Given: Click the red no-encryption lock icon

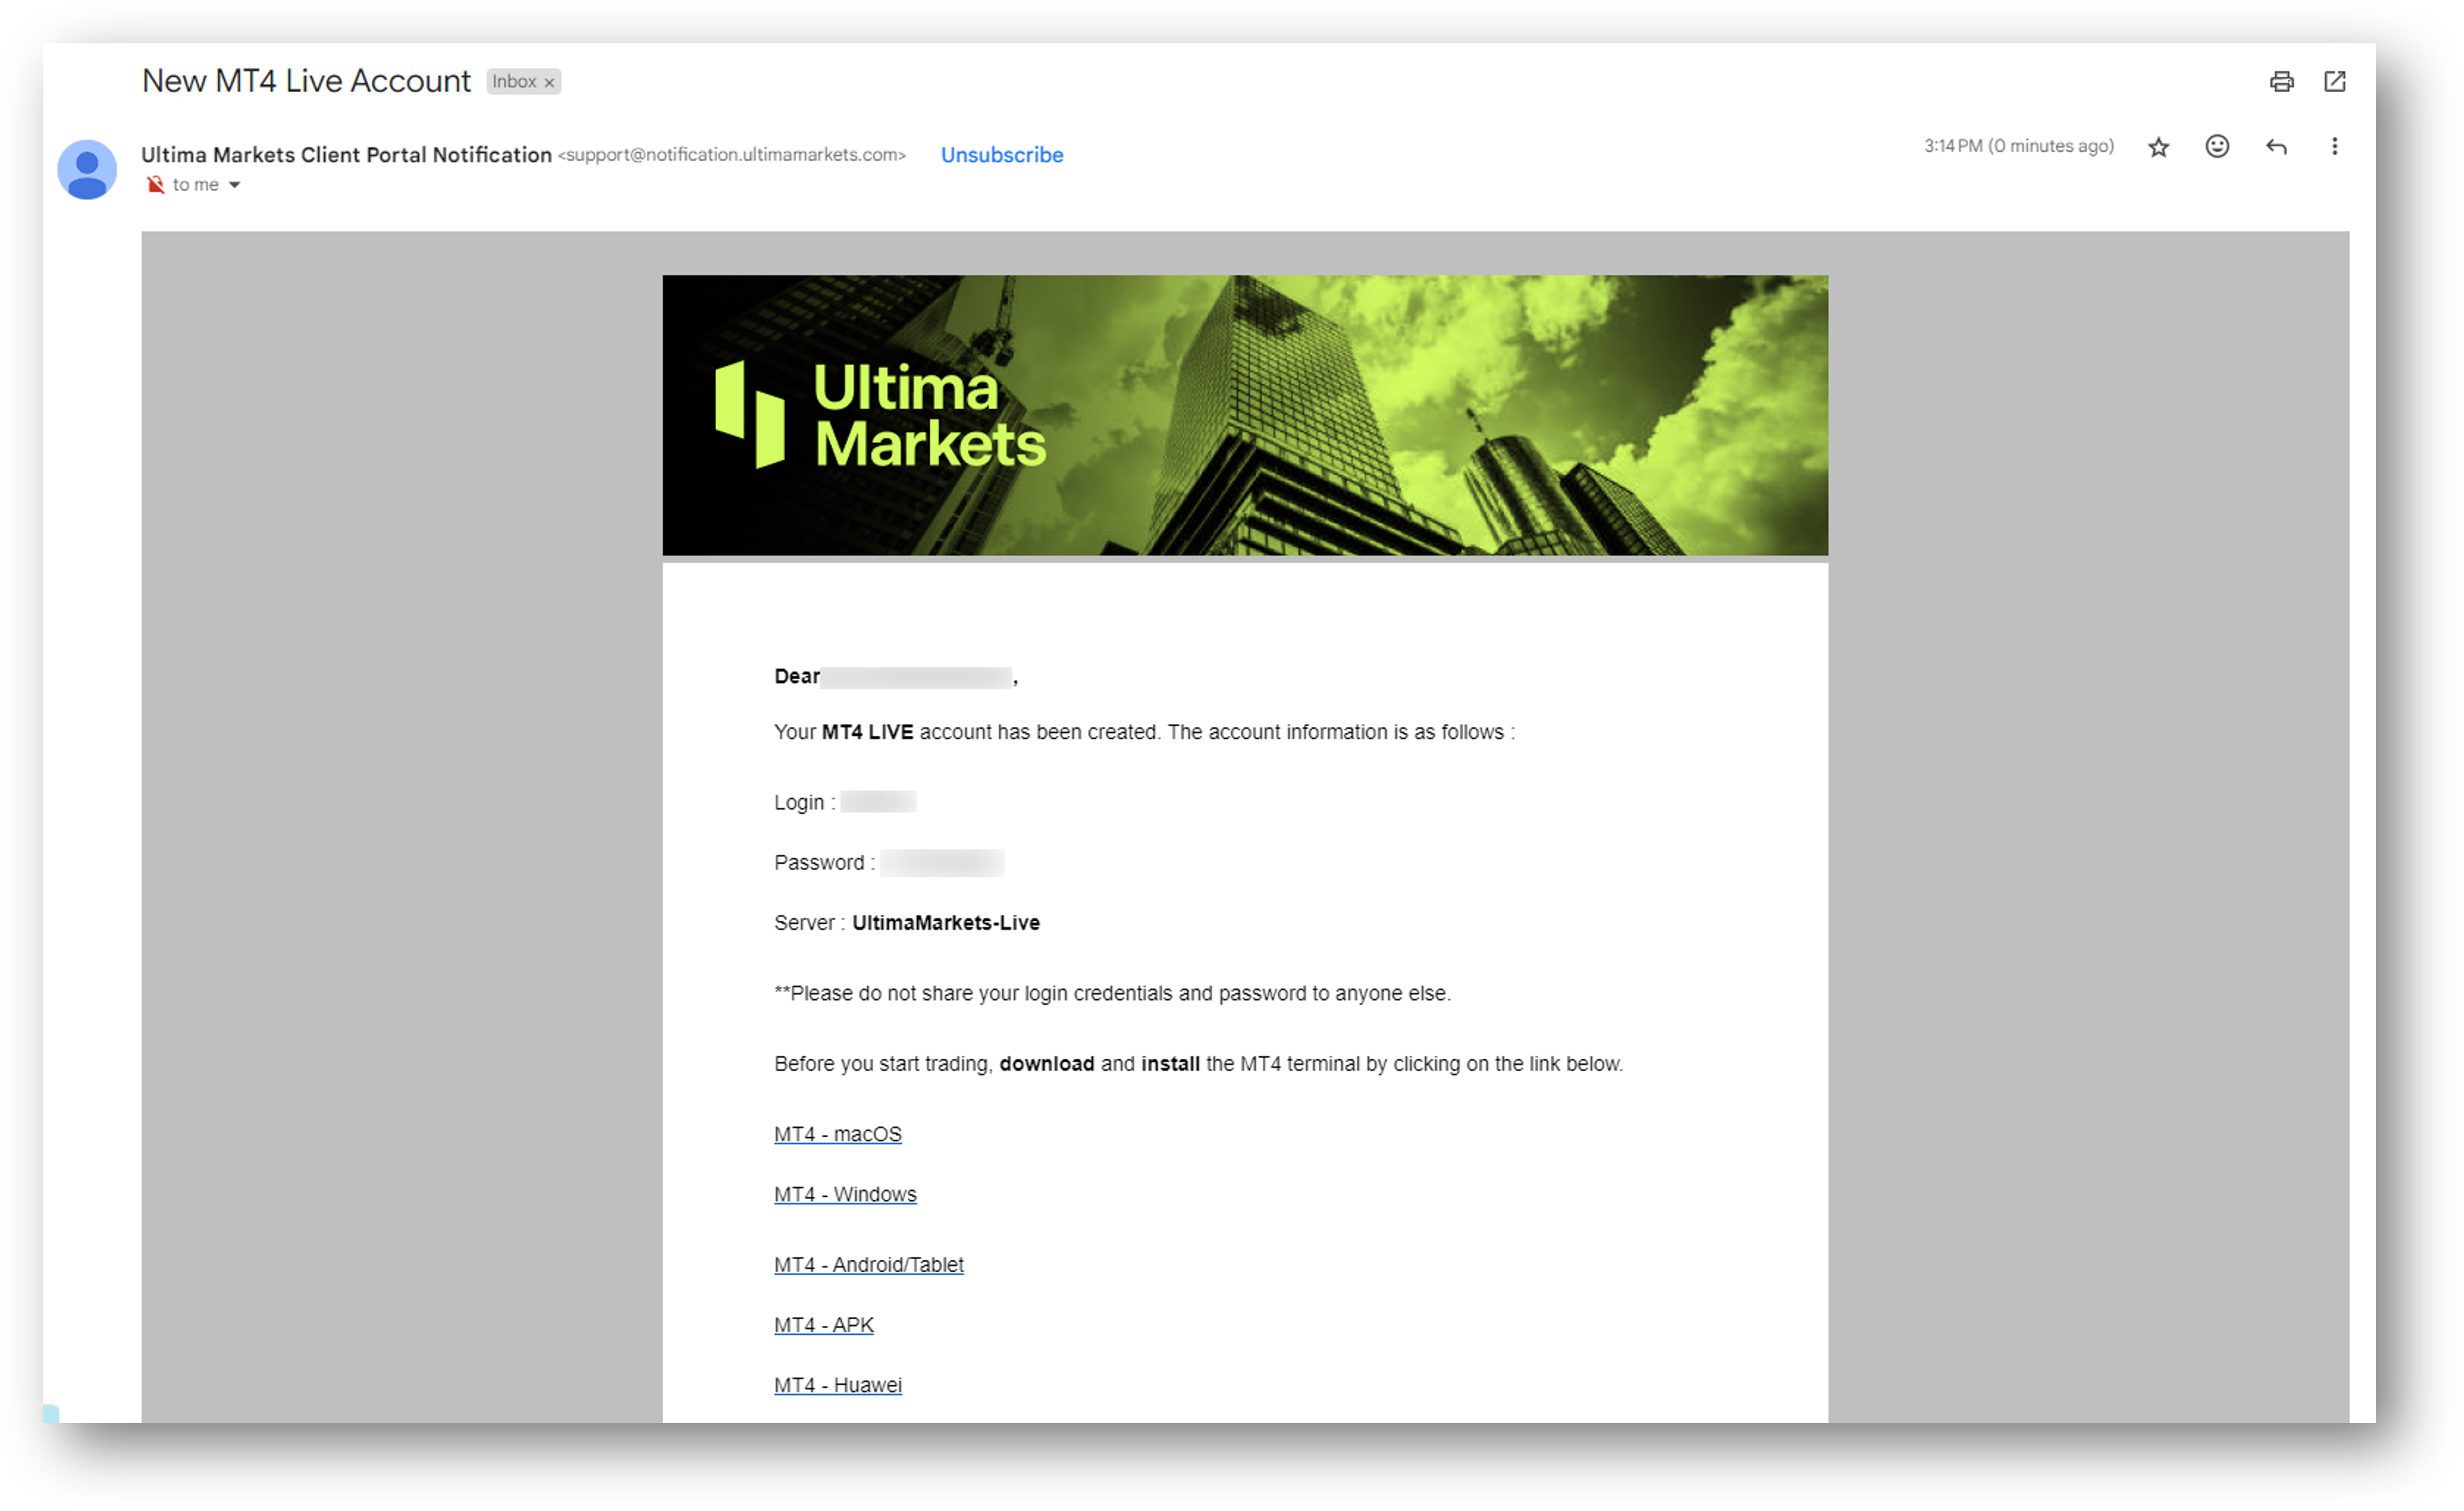Looking at the screenshot, I should pos(155,185).
